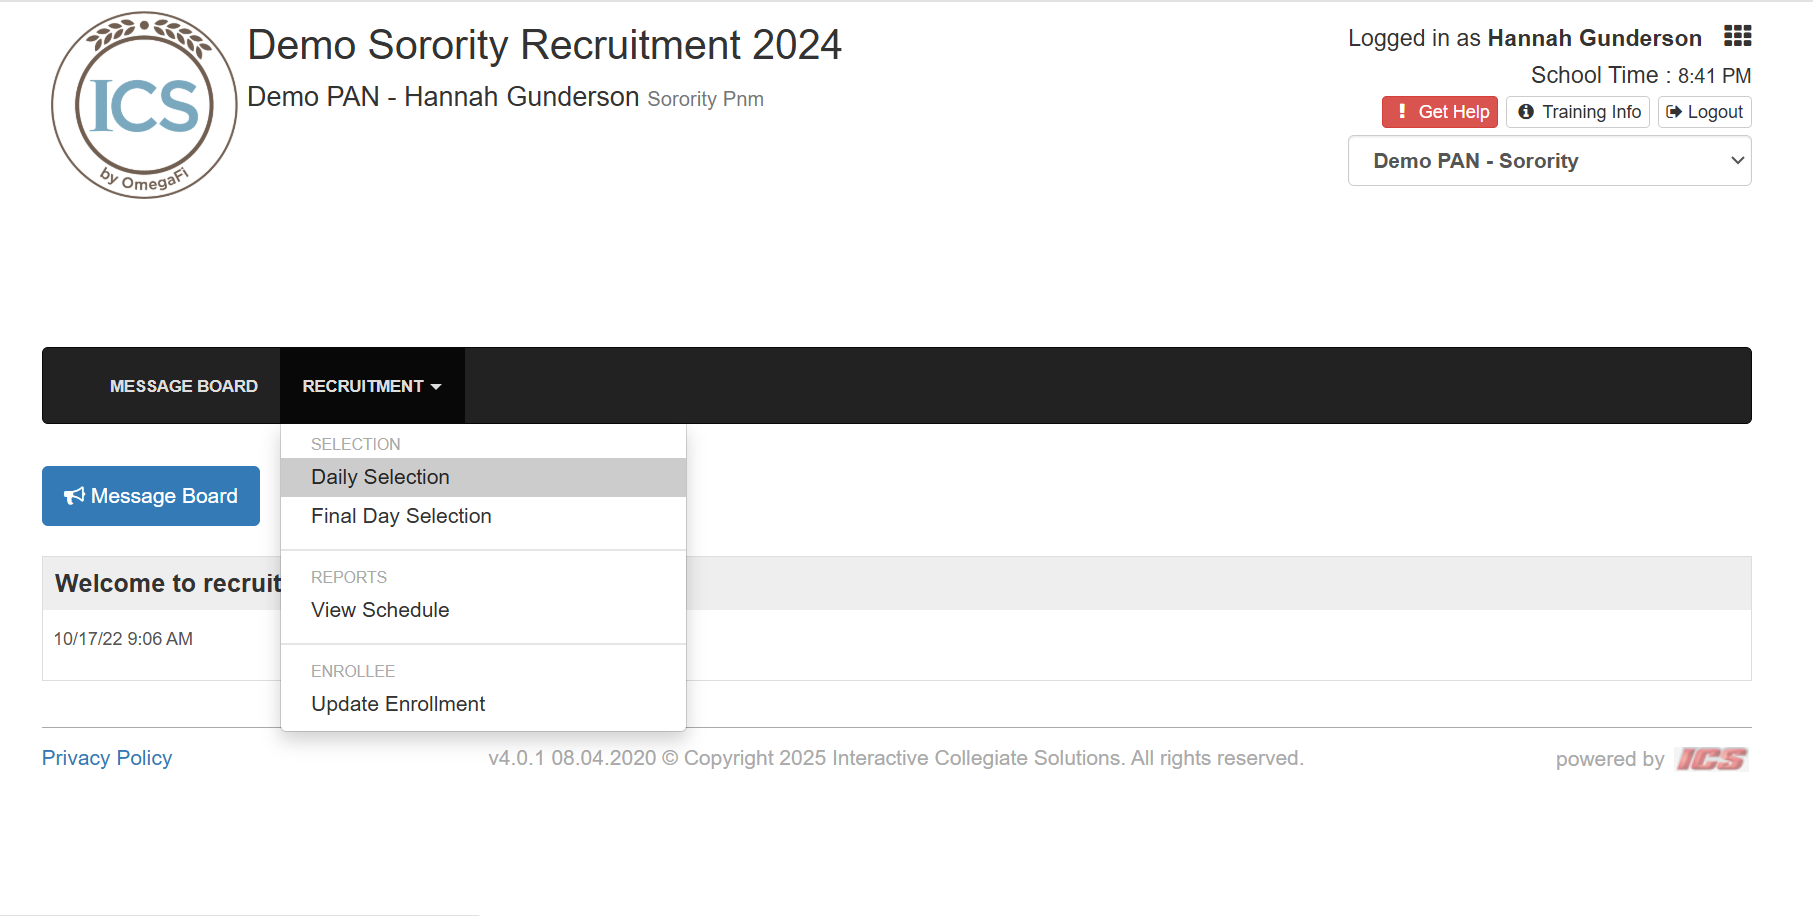
Task: Click the ICS by OmegaFi logo
Action: coord(144,105)
